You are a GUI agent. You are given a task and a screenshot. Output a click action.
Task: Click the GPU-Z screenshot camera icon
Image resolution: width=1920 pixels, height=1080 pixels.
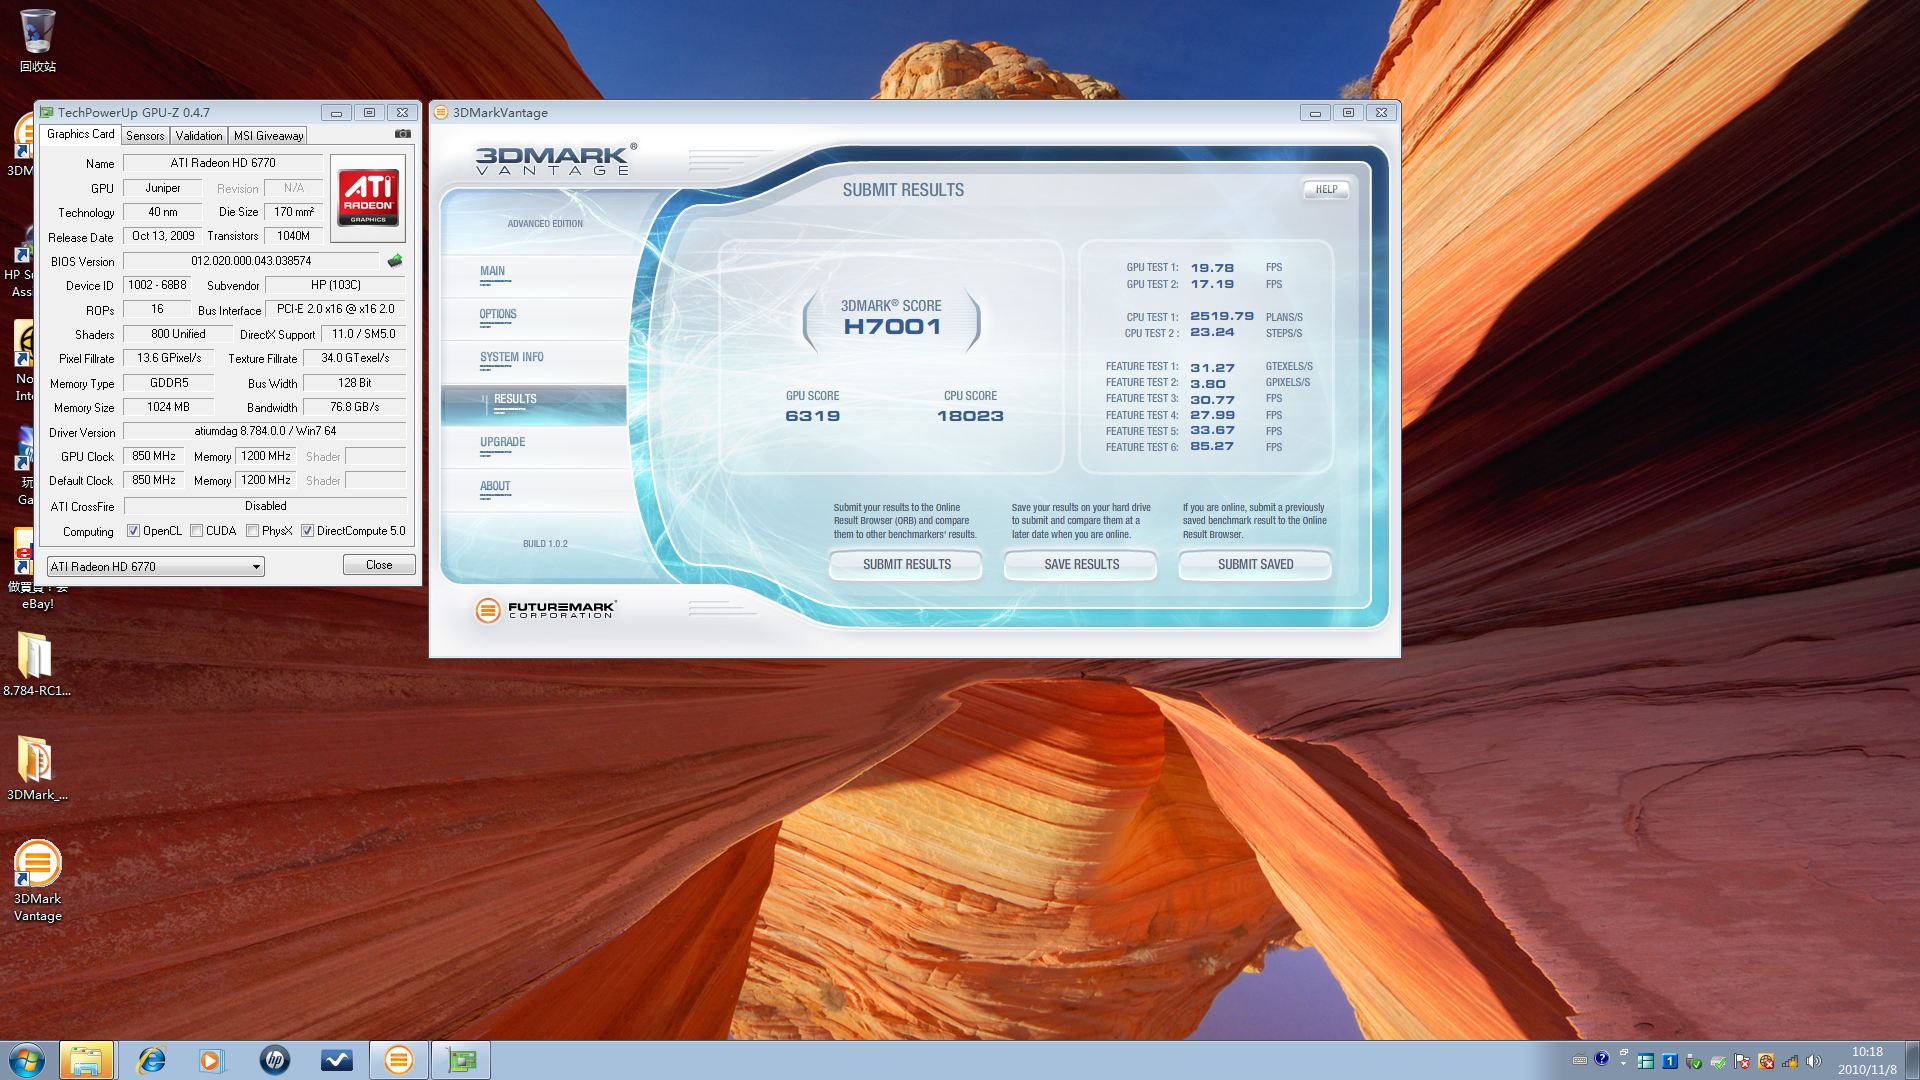tap(402, 134)
